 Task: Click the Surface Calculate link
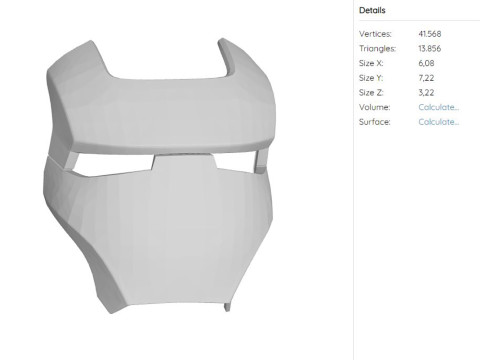click(439, 122)
